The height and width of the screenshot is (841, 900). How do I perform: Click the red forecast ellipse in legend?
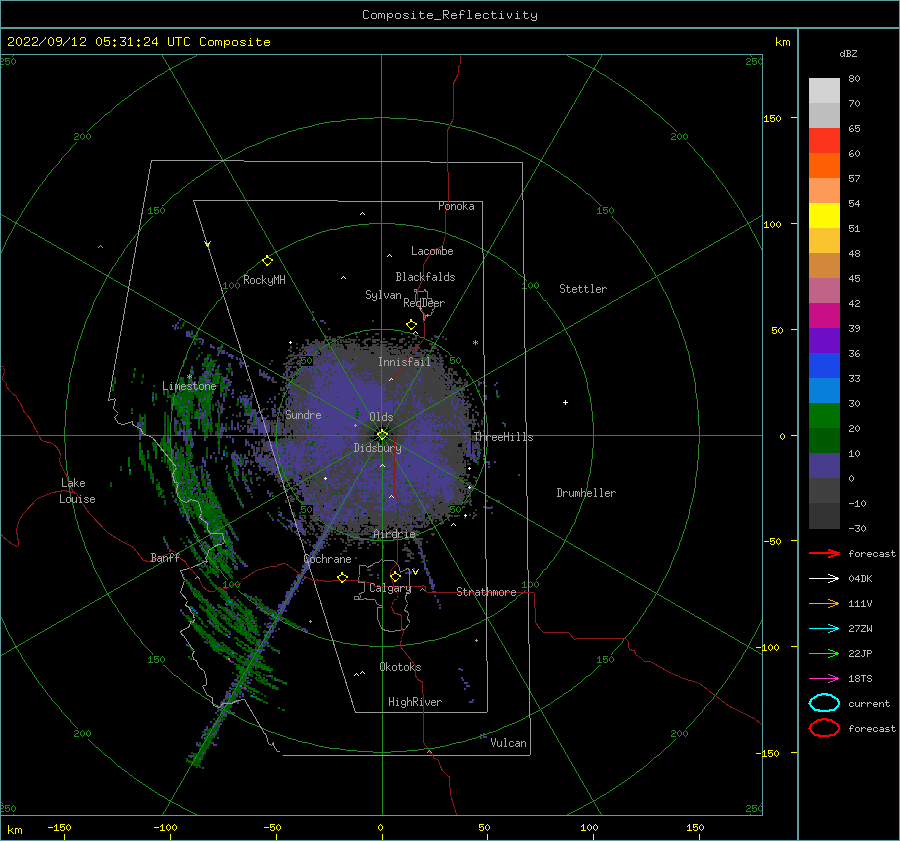pos(824,728)
